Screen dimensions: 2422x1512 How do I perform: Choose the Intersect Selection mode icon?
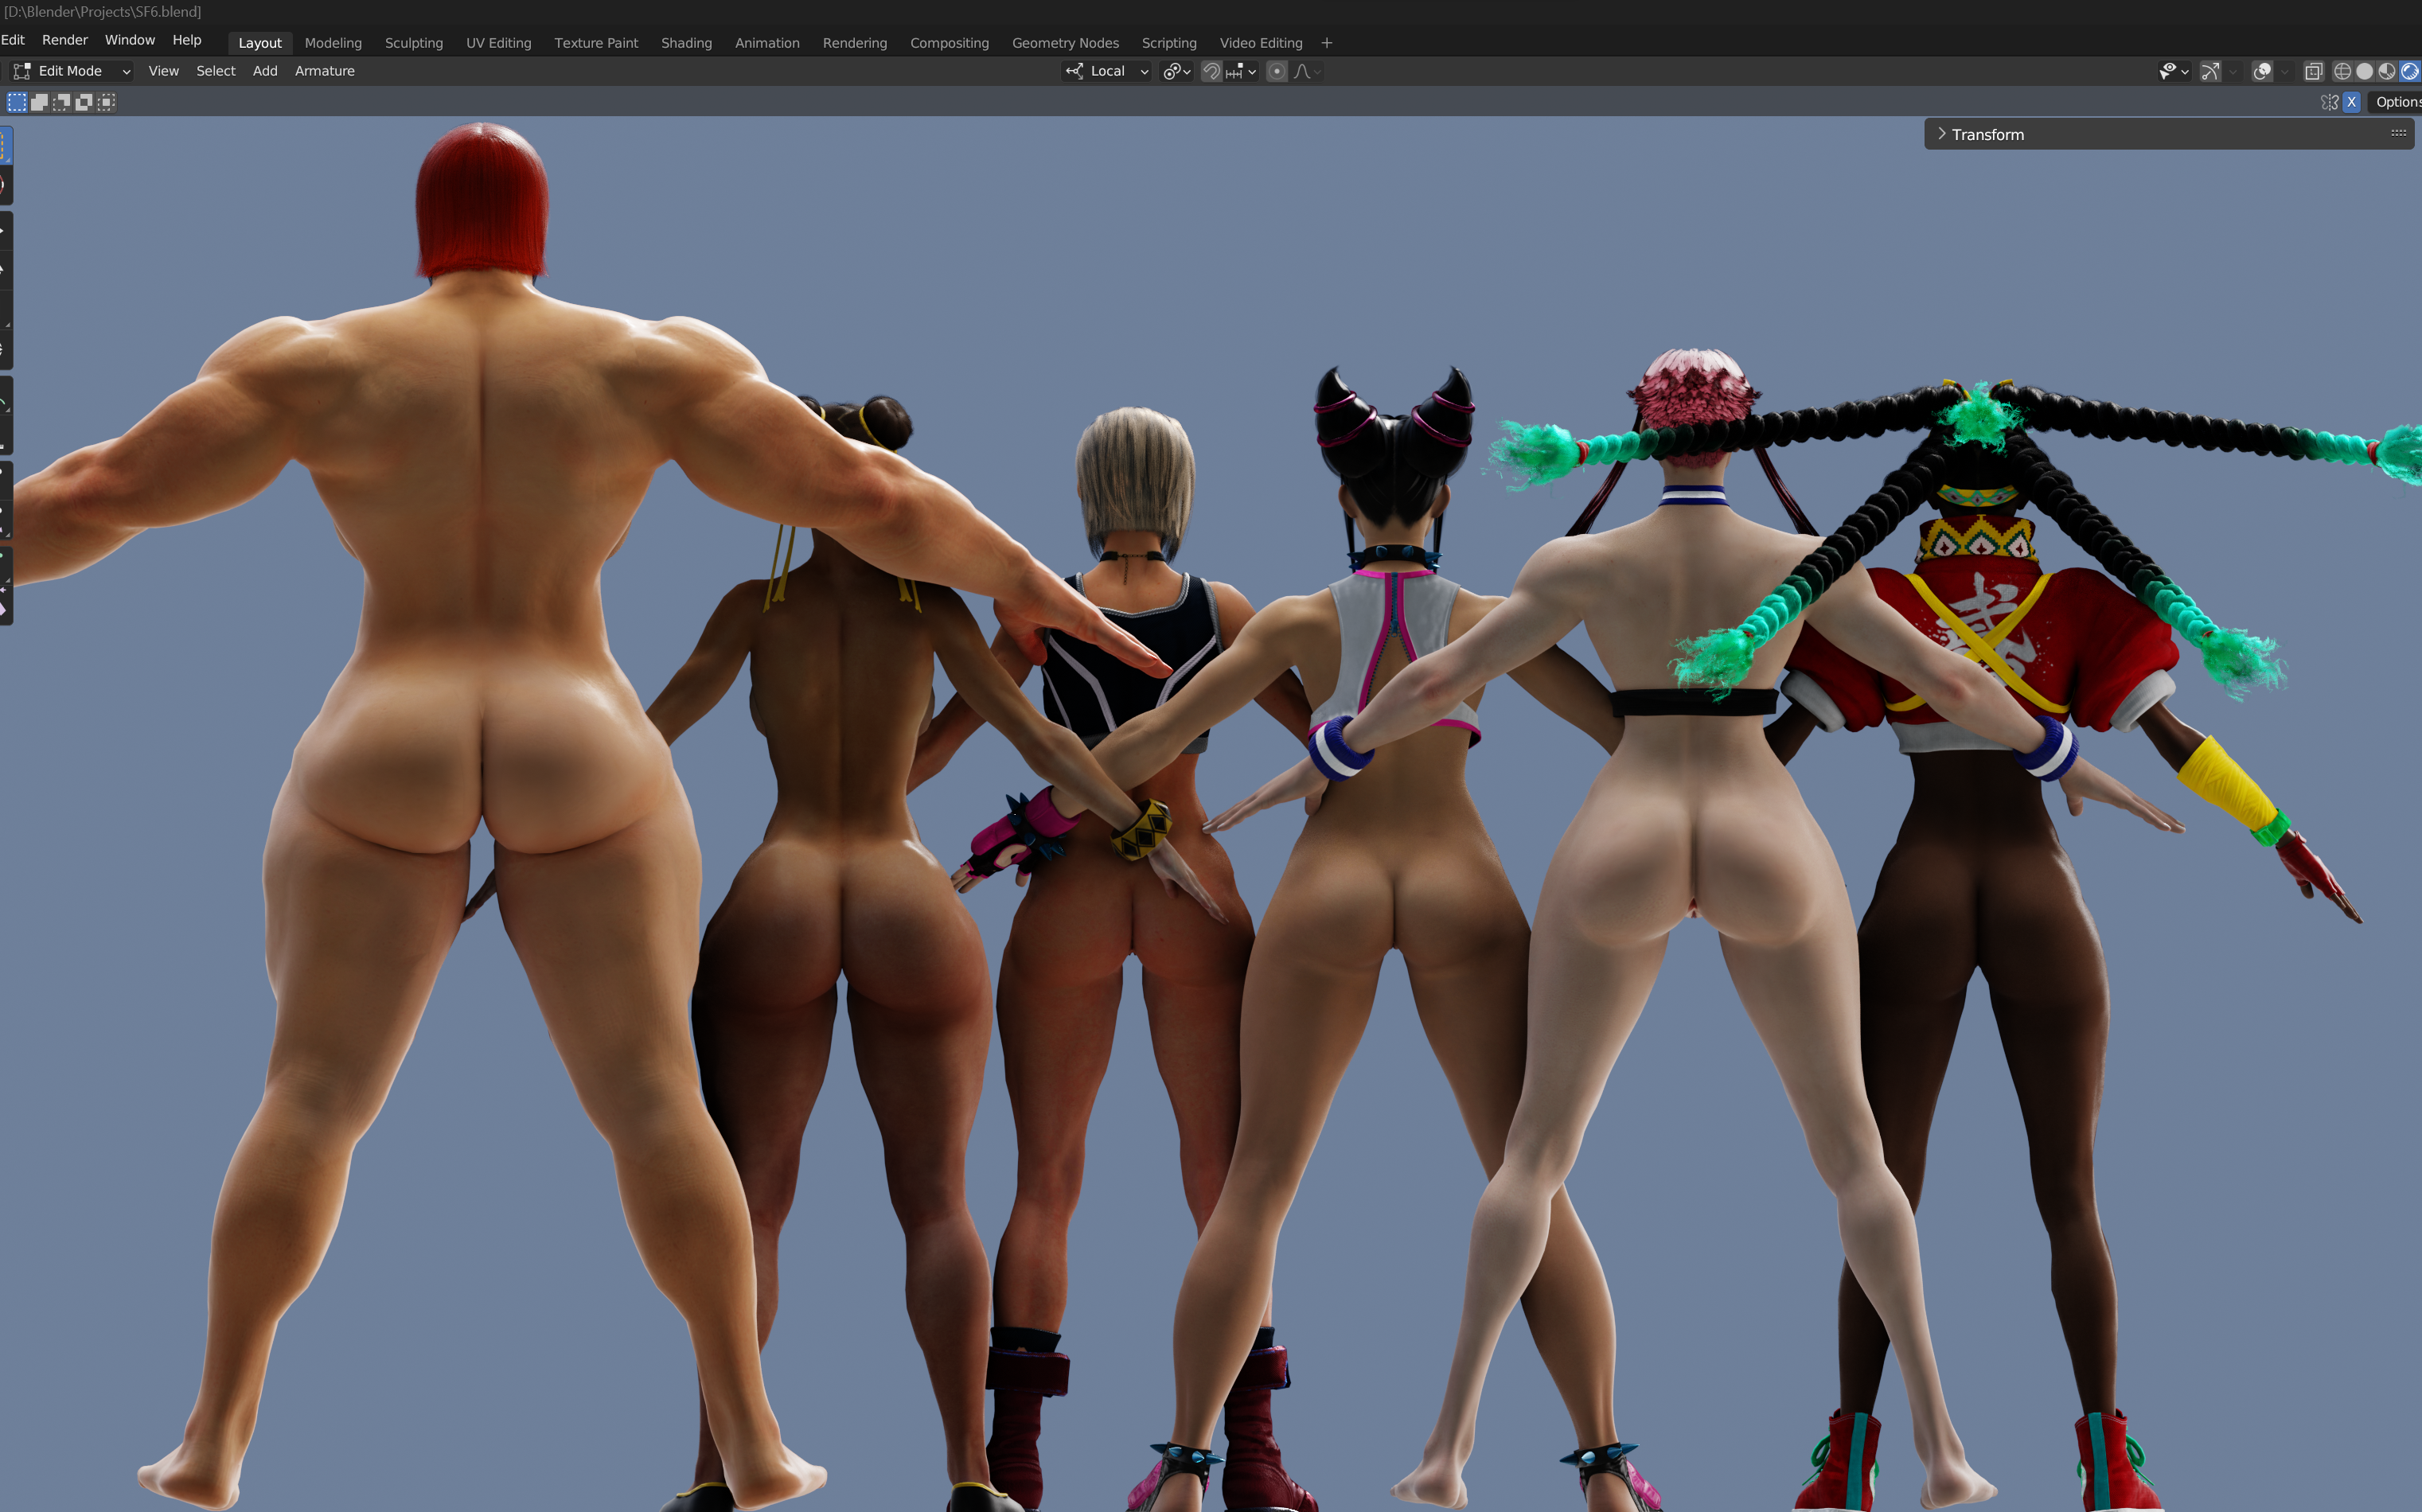[106, 102]
